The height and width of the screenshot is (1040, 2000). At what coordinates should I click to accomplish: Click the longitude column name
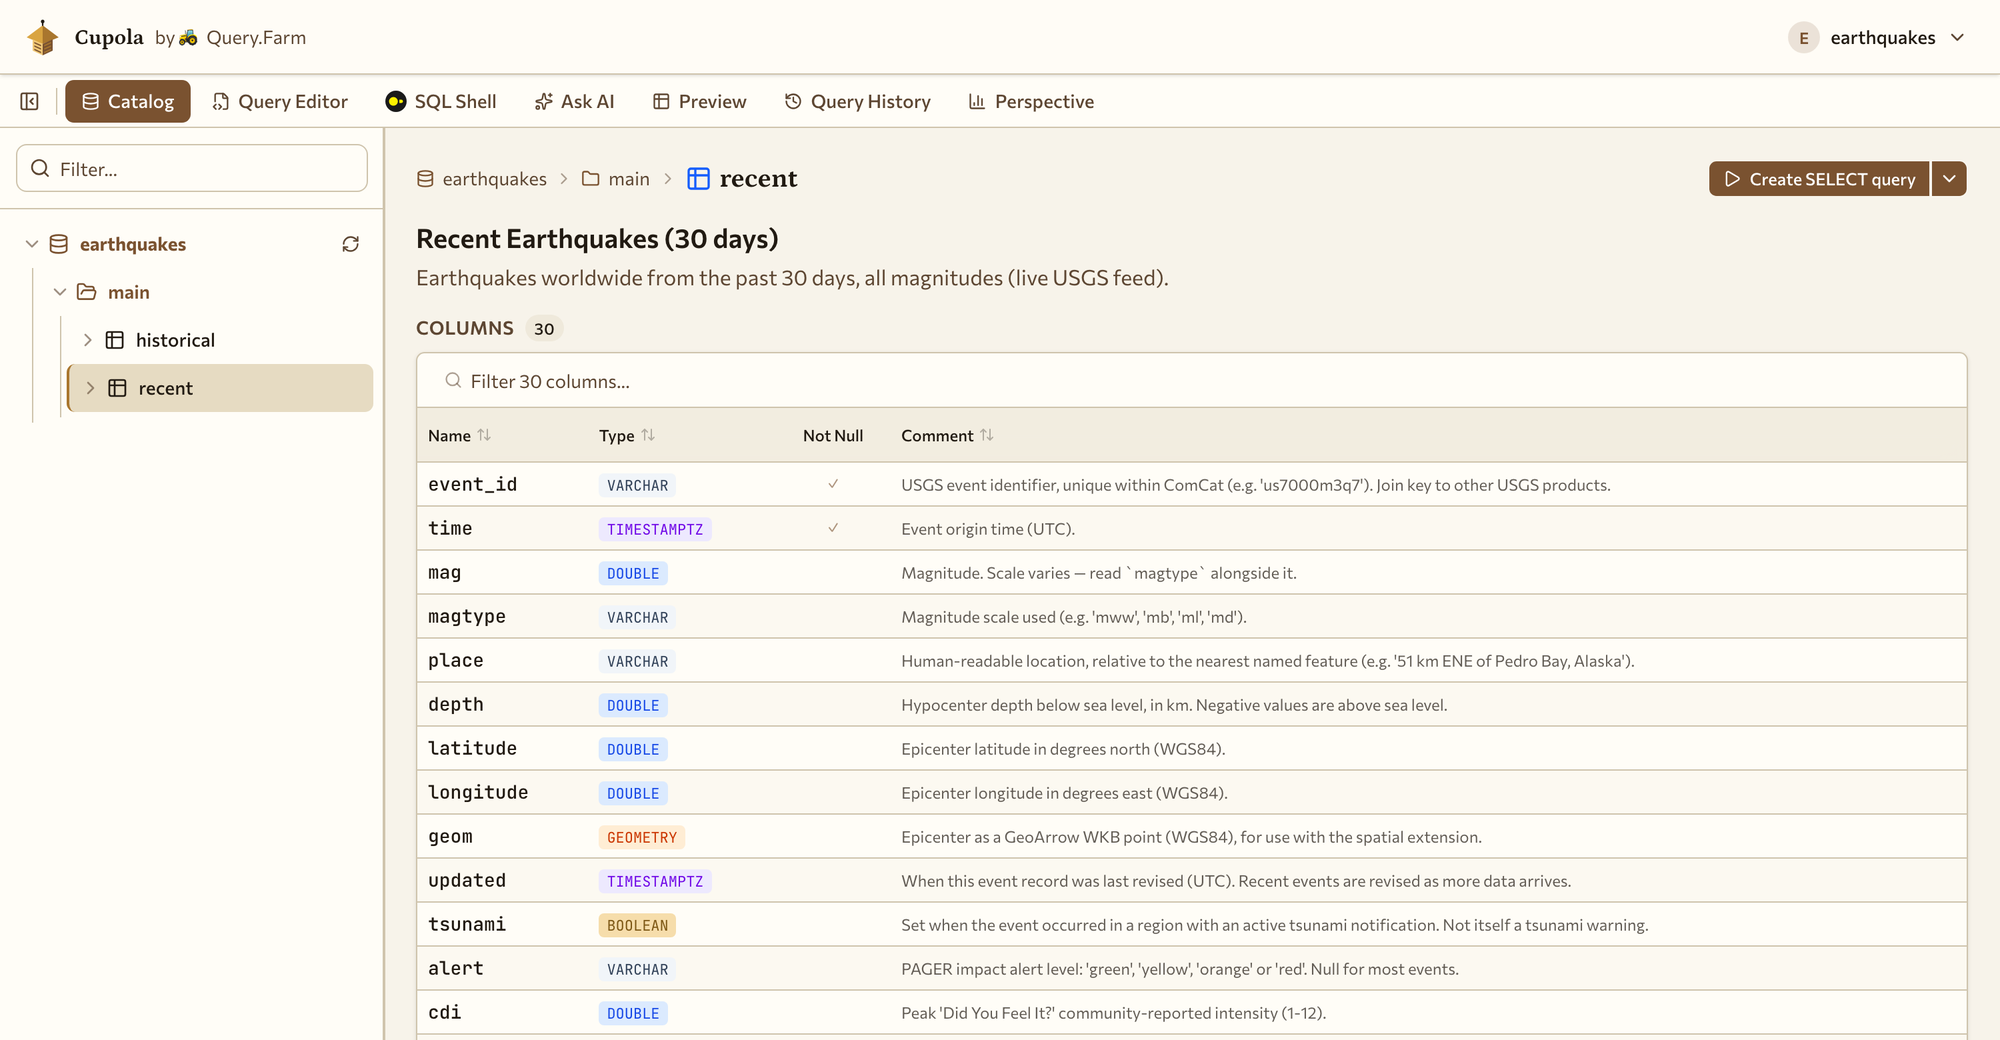tap(478, 793)
